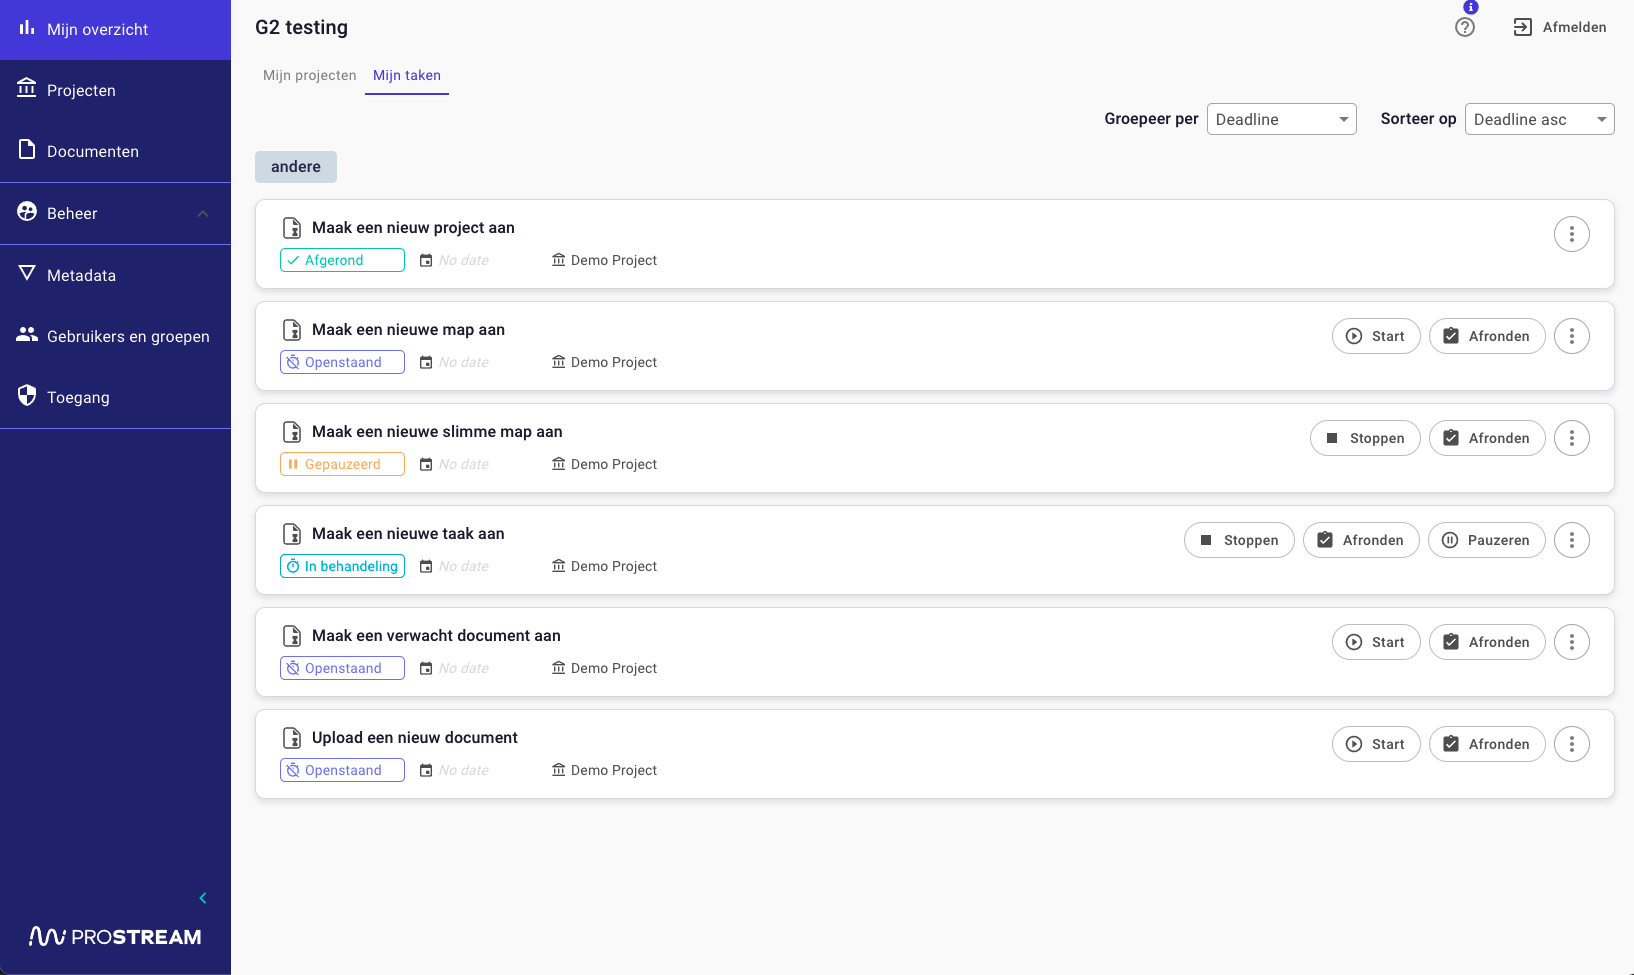Viewport: 1634px width, 975px height.
Task: Click the document icon of 'Maak een nieuwe taak aan'
Action: point(292,534)
